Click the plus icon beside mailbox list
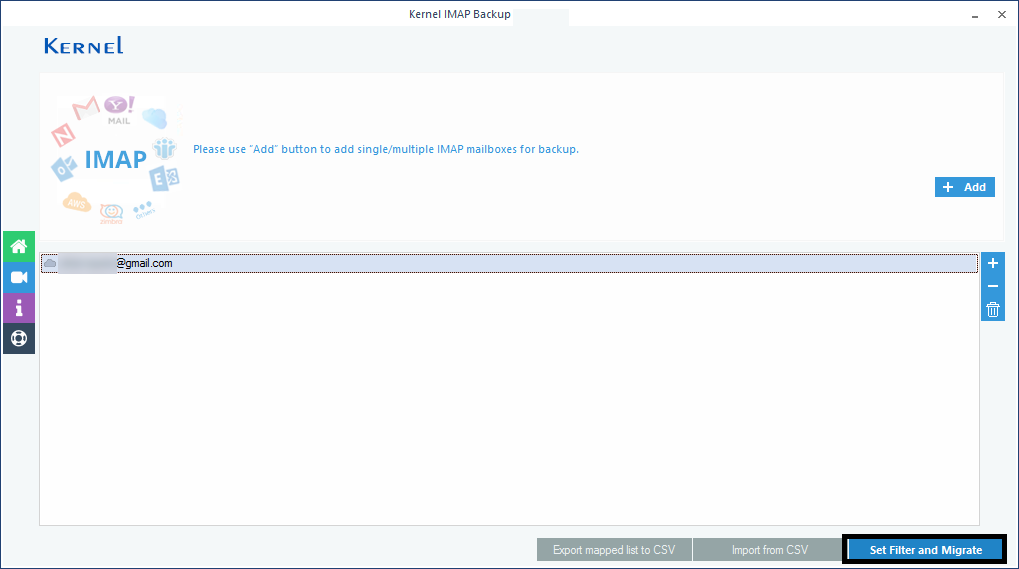The width and height of the screenshot is (1019, 569). pyautogui.click(x=992, y=263)
